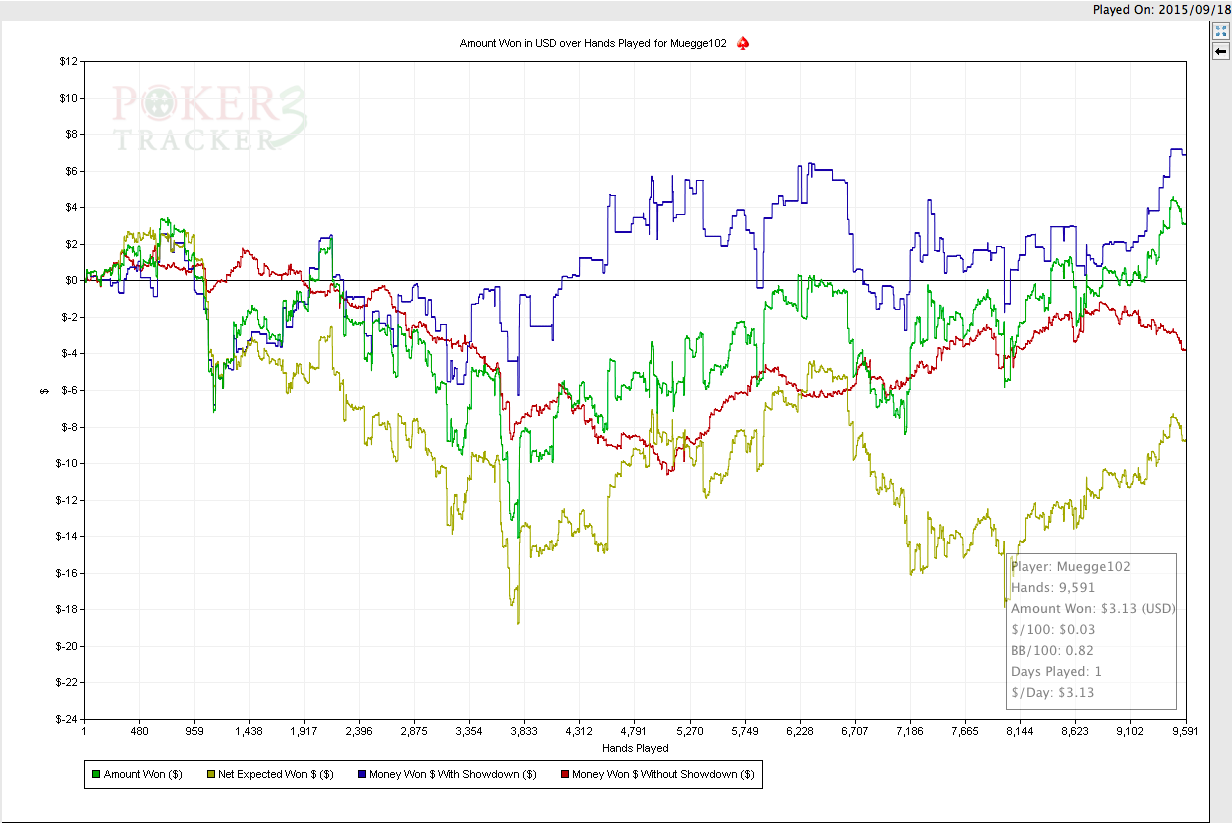Click the red Without Showdown legend swatch

(x=565, y=774)
